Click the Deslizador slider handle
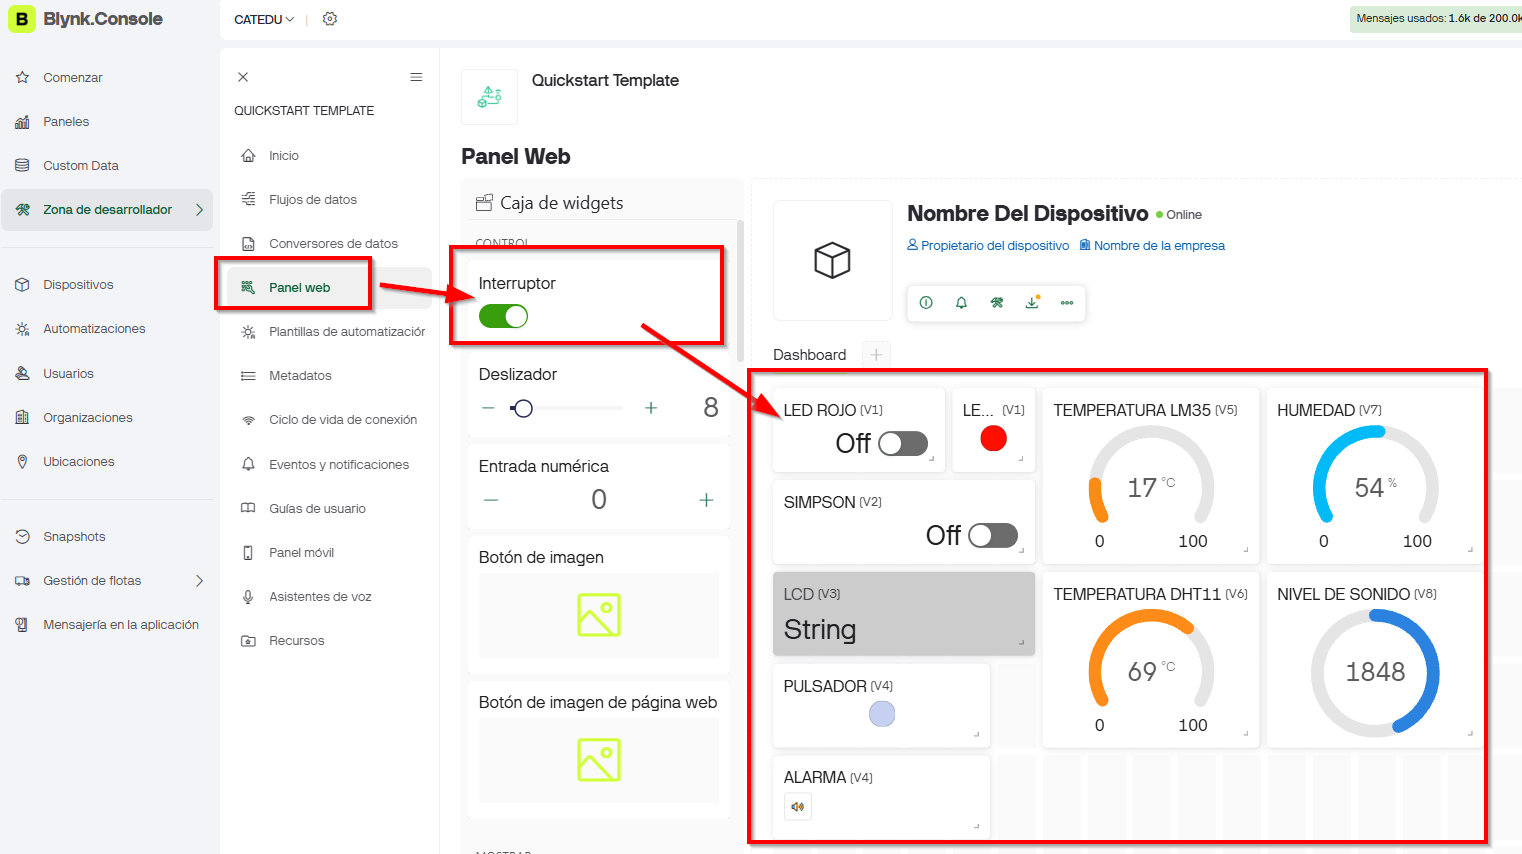Image resolution: width=1522 pixels, height=854 pixels. (x=522, y=408)
